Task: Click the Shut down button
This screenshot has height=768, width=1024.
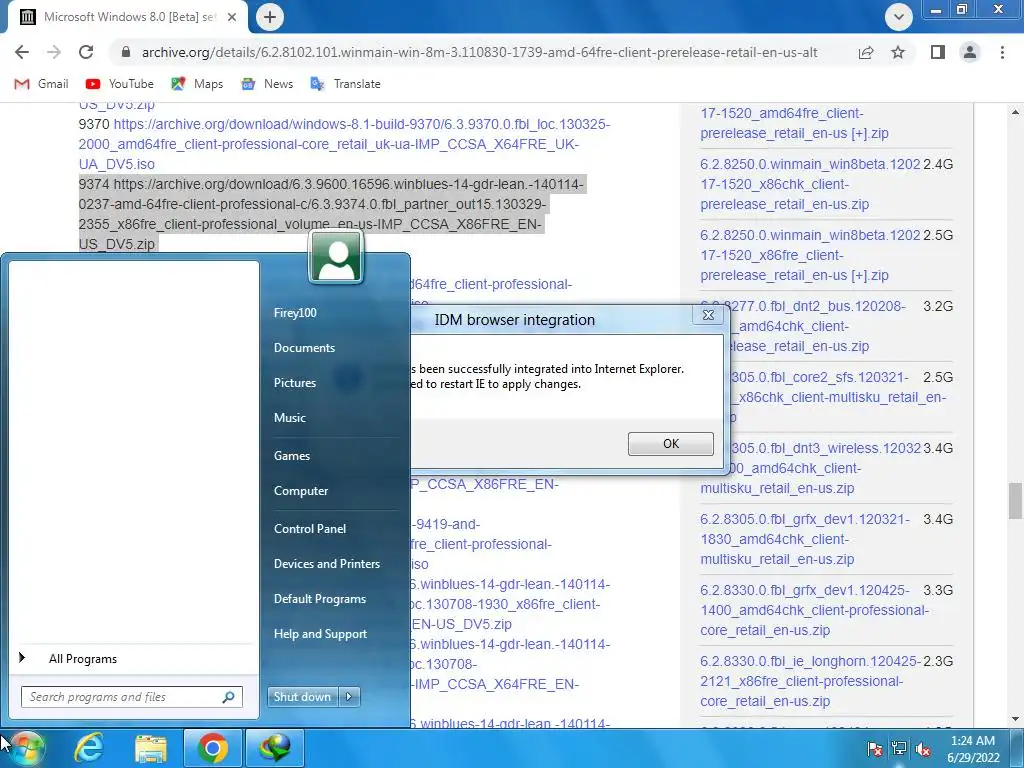Action: point(303,697)
